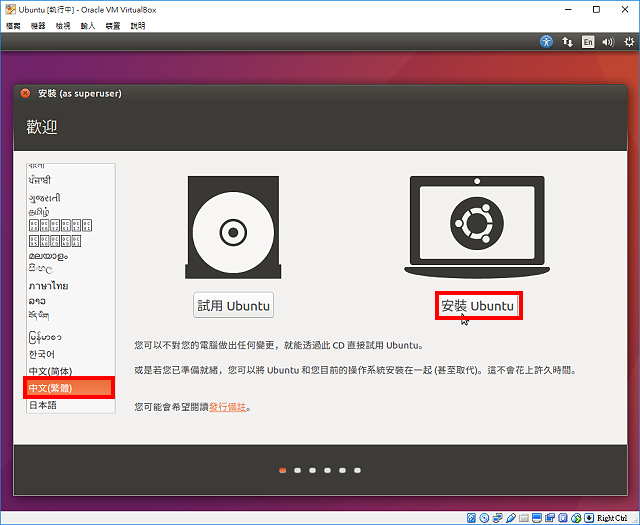This screenshot has height=525, width=640.
Task: Click the shared folders status icon
Action: pyautogui.click(x=524, y=518)
